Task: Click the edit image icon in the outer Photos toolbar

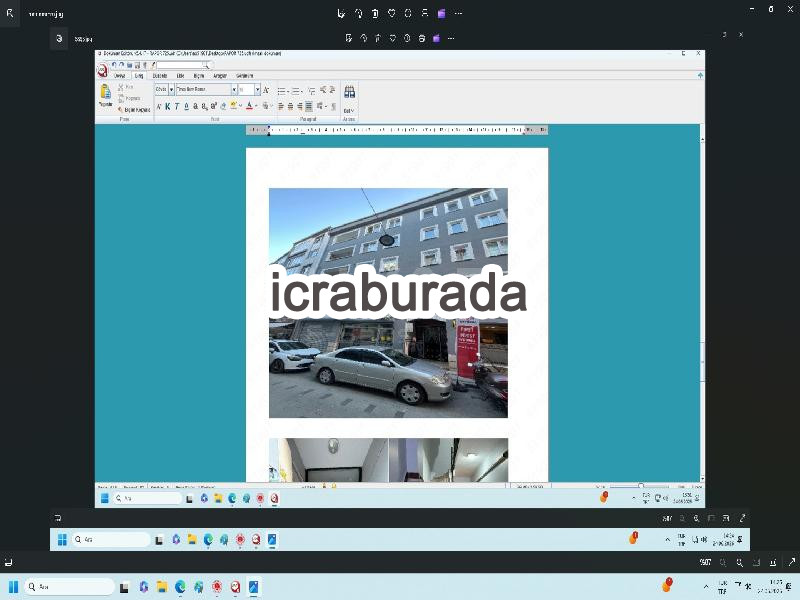Action: [x=341, y=14]
